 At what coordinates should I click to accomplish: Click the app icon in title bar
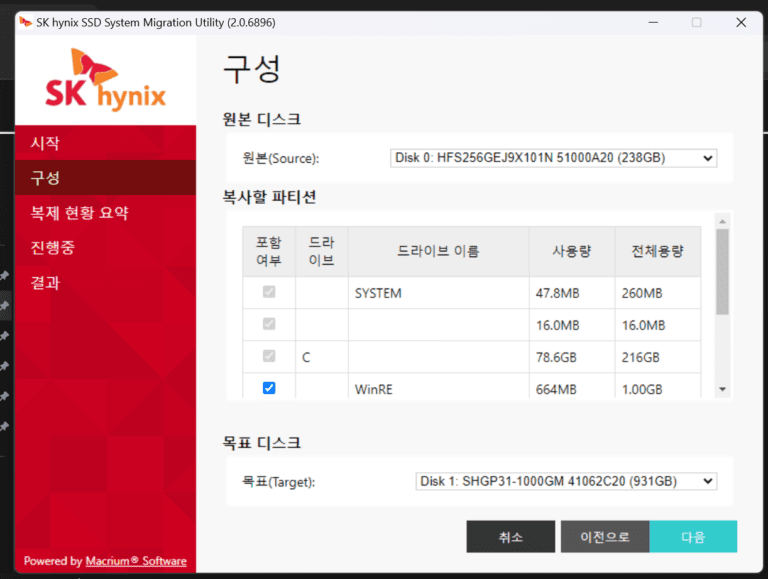click(x=25, y=22)
